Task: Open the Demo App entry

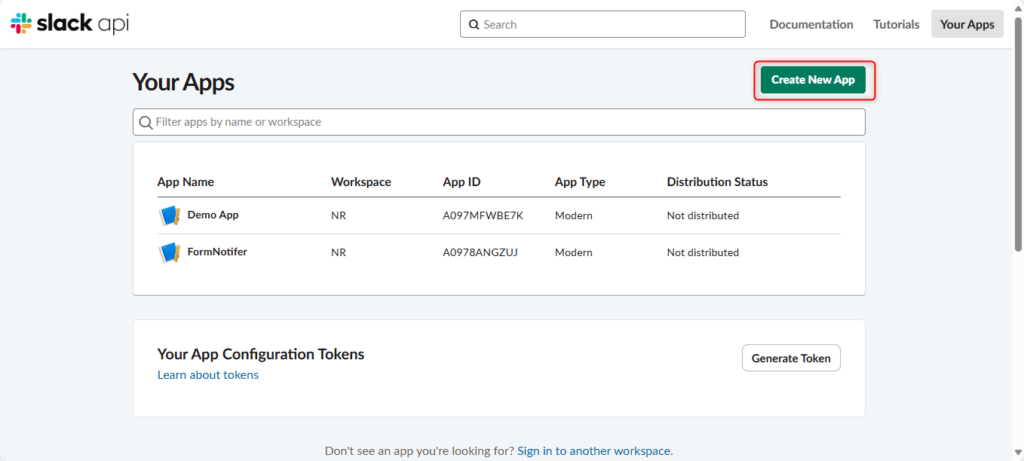Action: [213, 214]
